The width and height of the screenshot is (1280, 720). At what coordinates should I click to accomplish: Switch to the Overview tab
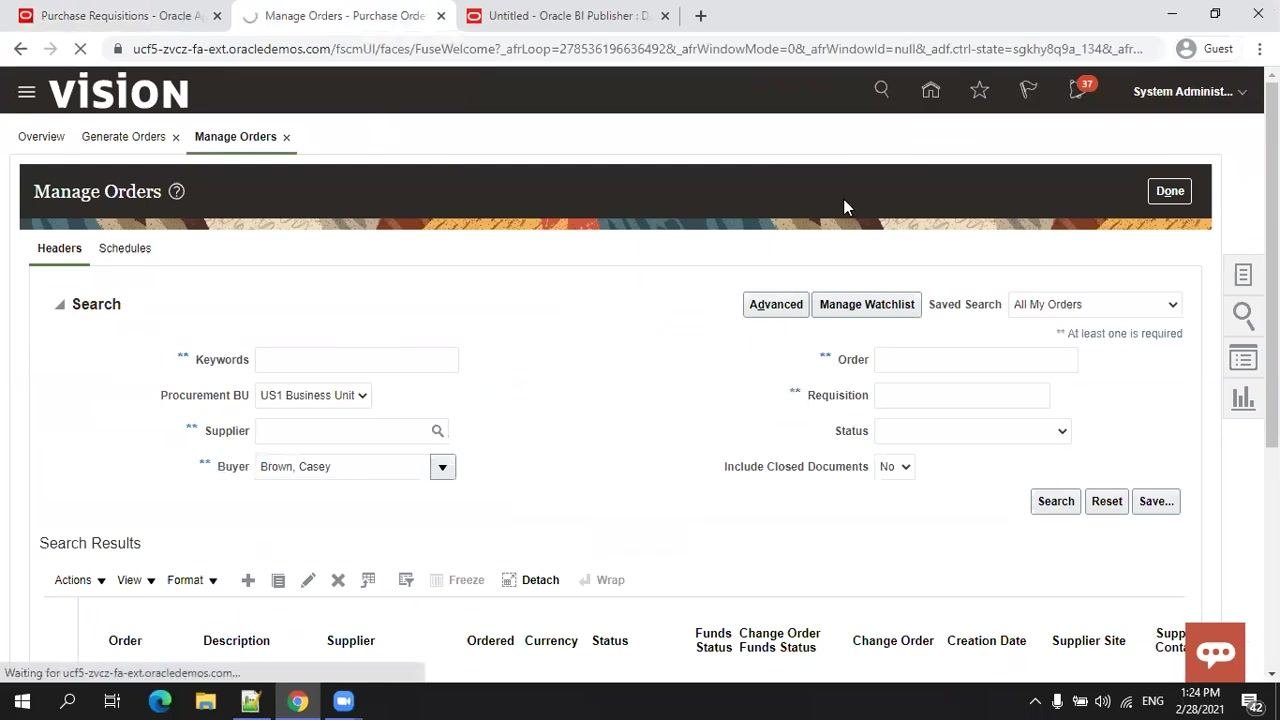tap(41, 137)
